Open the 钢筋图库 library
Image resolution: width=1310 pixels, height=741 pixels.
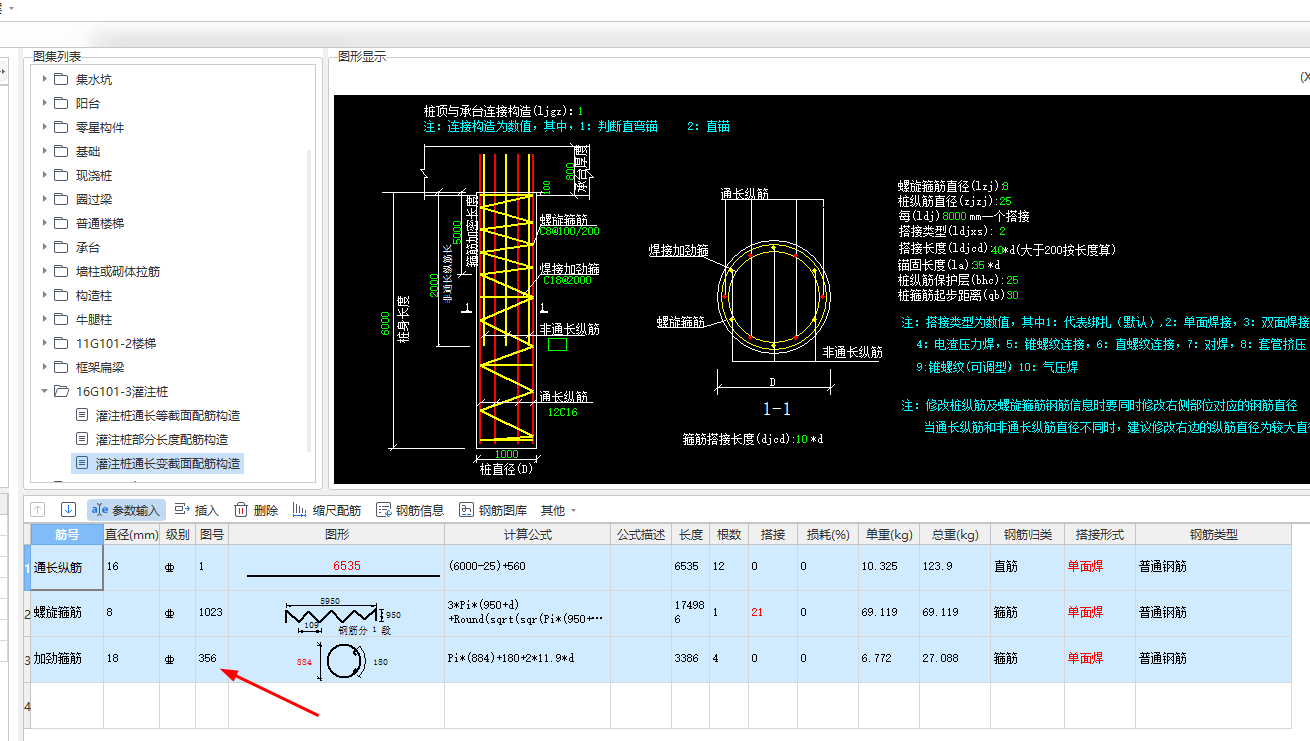pyautogui.click(x=493, y=510)
